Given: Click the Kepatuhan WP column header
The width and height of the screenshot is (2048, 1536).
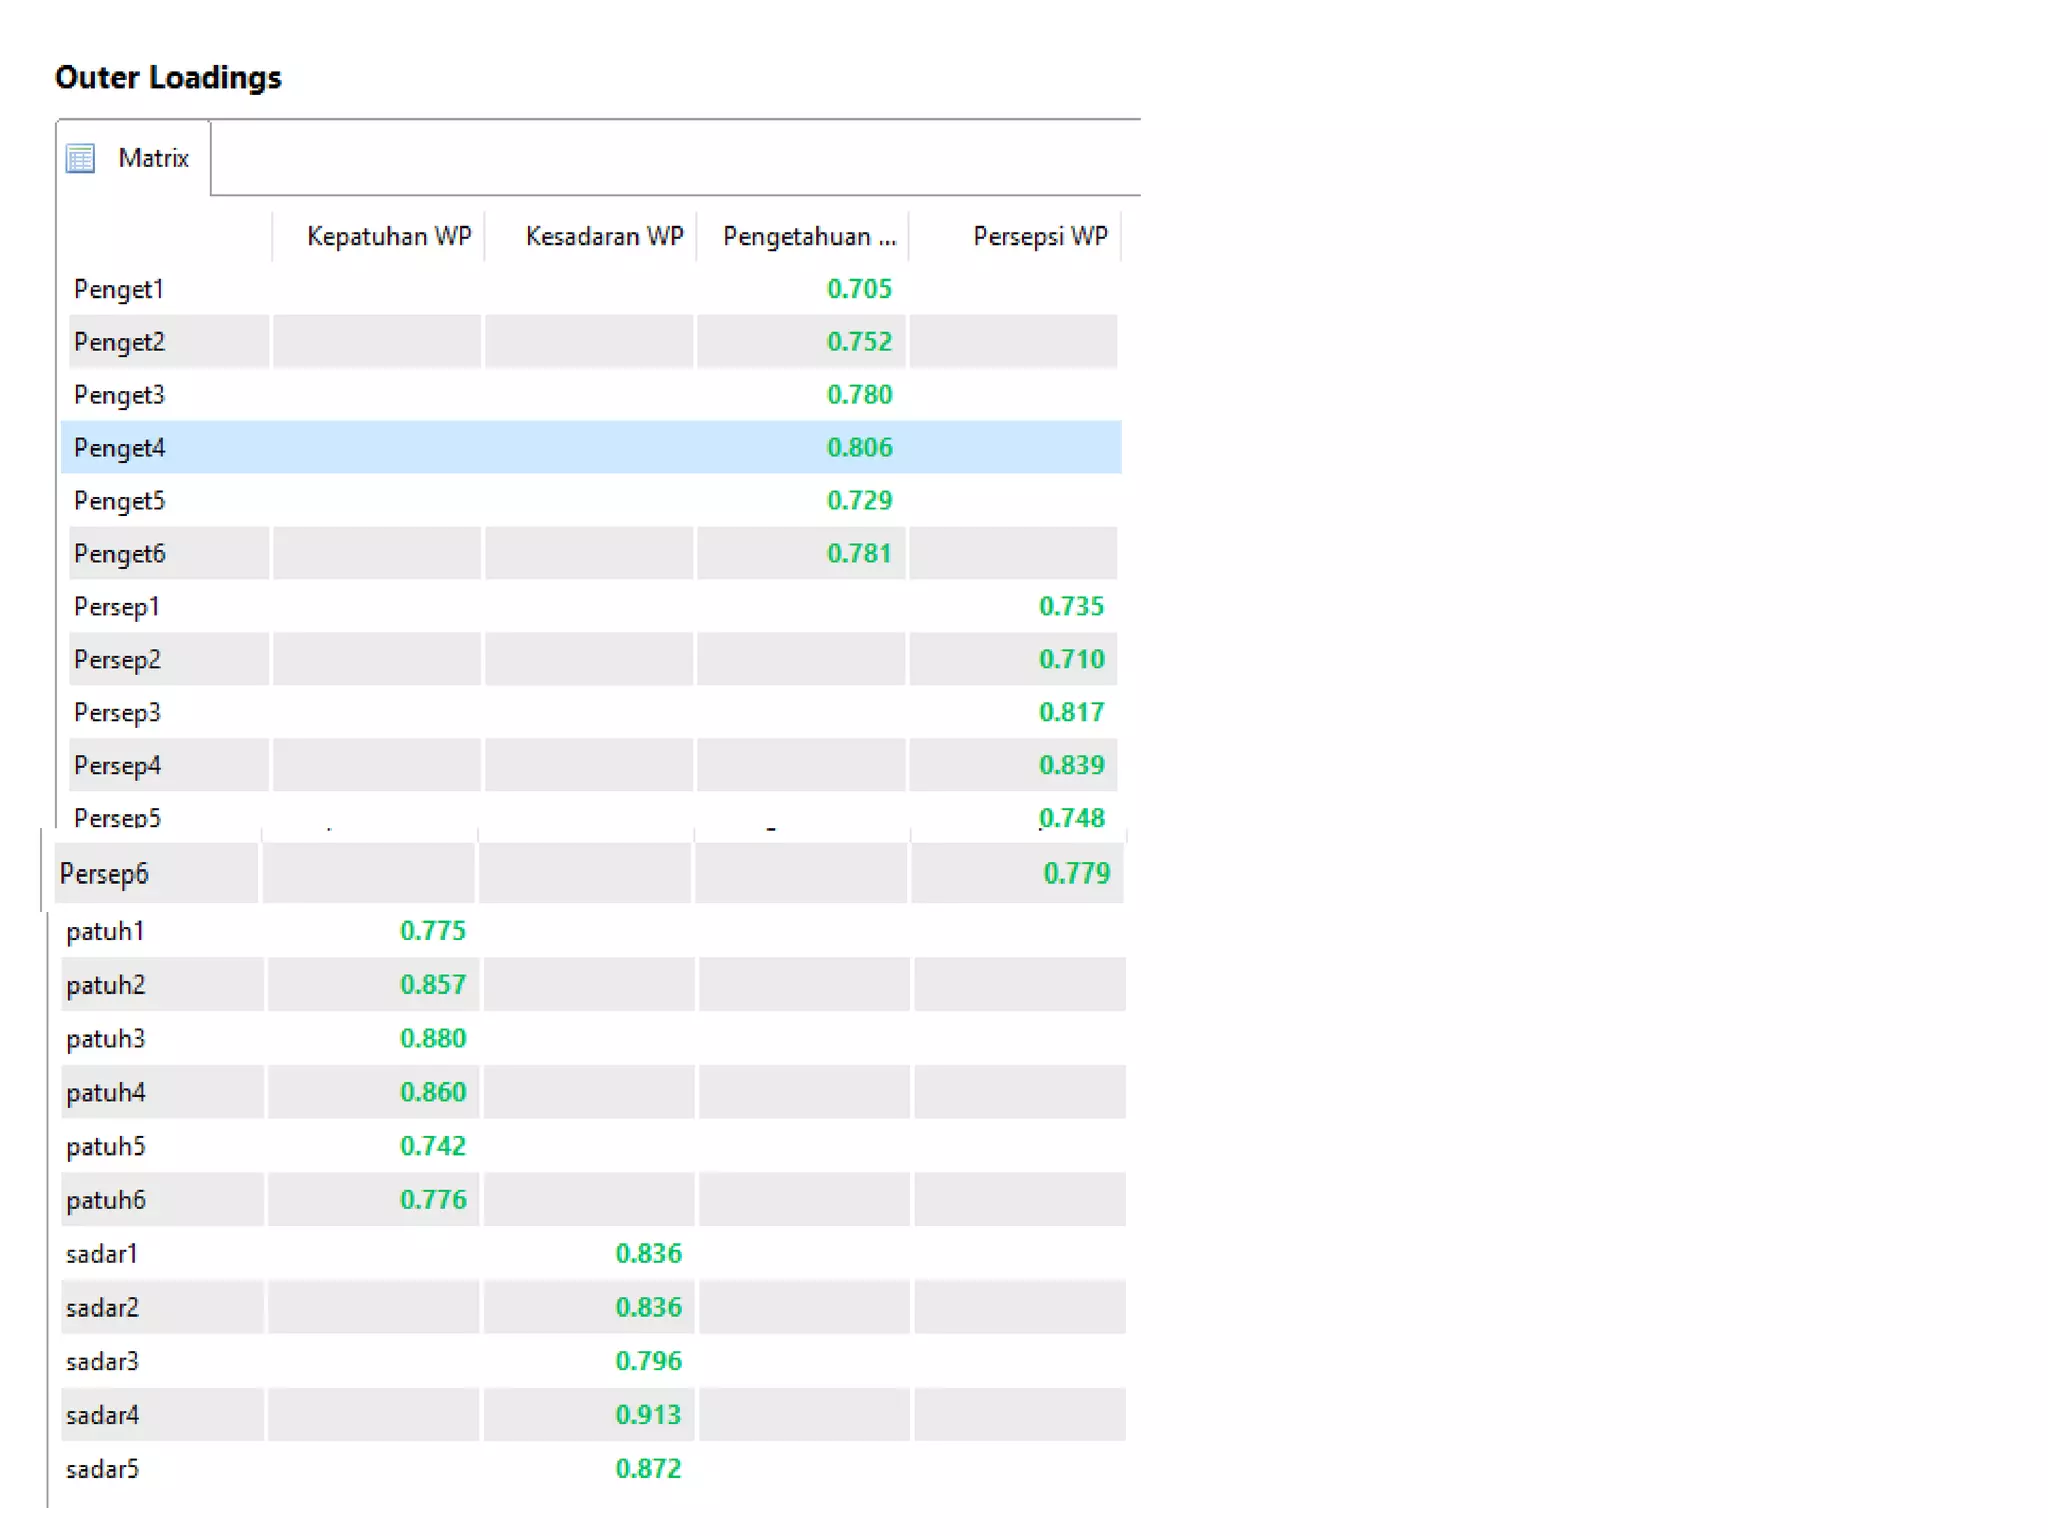Looking at the screenshot, I should (388, 236).
